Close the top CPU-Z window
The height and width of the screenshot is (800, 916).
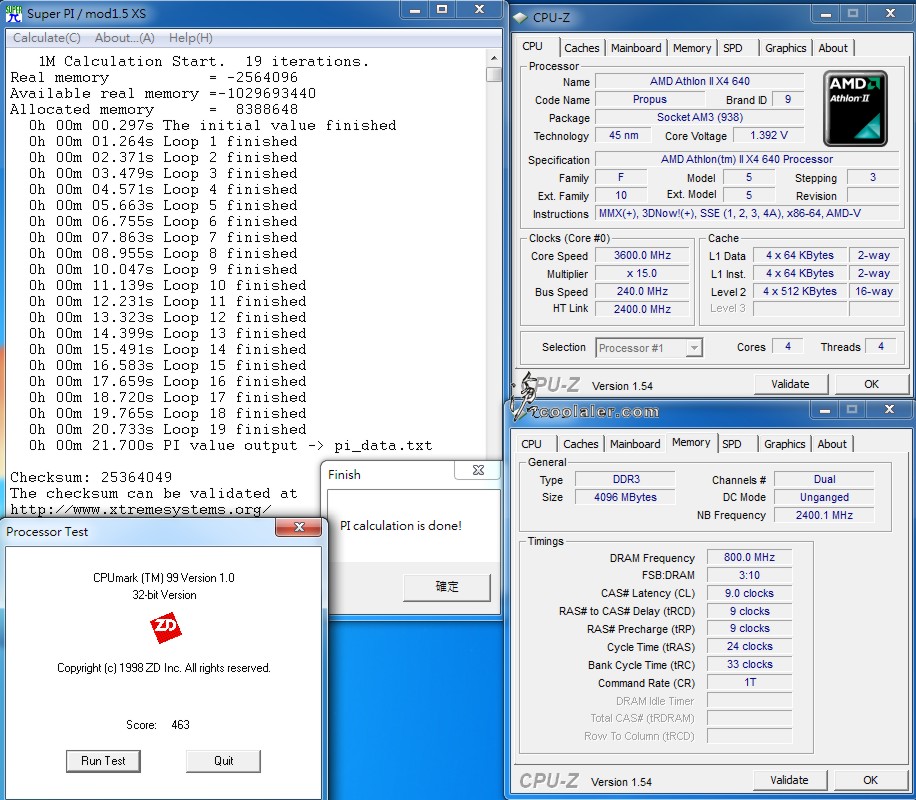coord(890,13)
